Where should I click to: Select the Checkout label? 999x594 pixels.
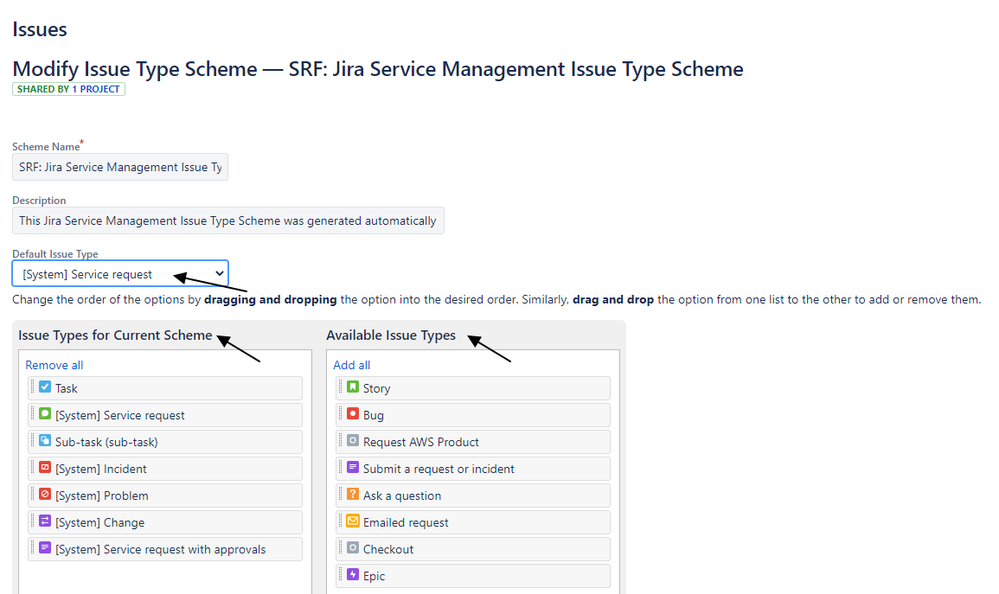click(388, 549)
